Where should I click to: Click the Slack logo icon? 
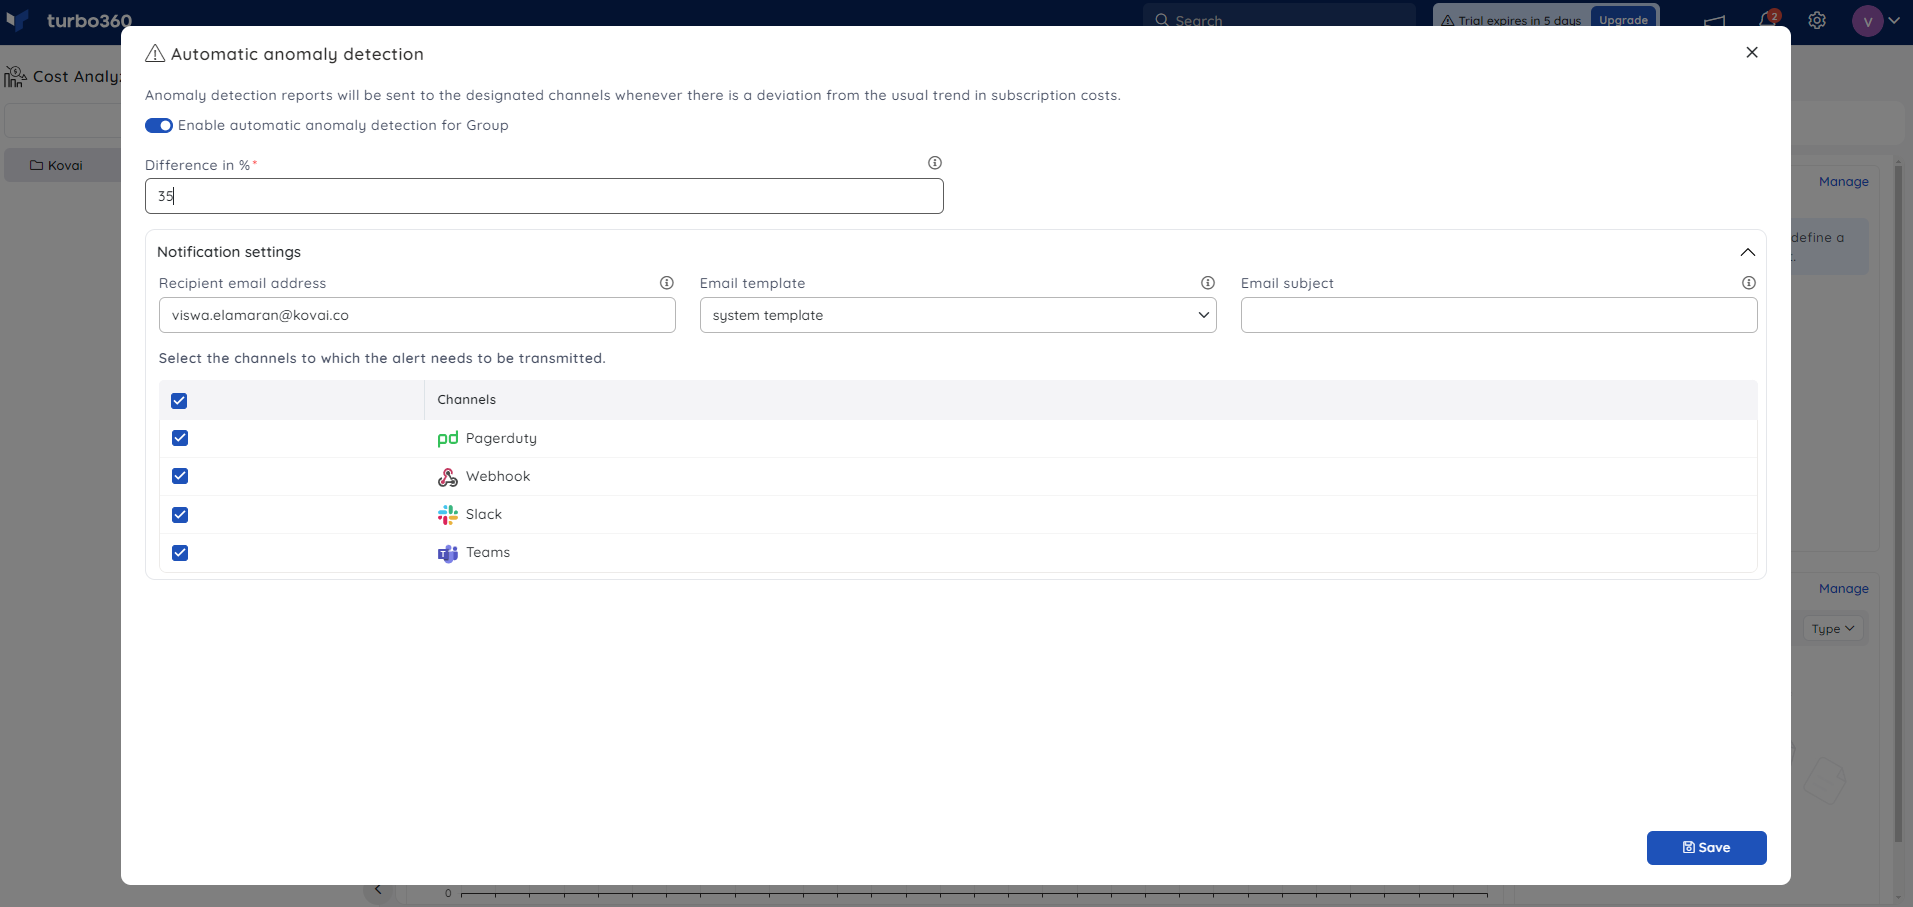coord(448,515)
